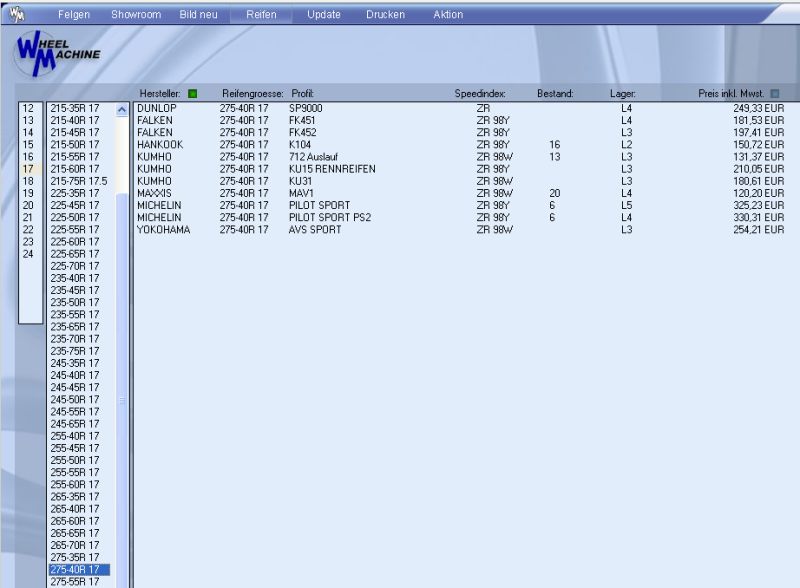Open the Reifen menu
The width and height of the screenshot is (800, 588).
coord(261,15)
